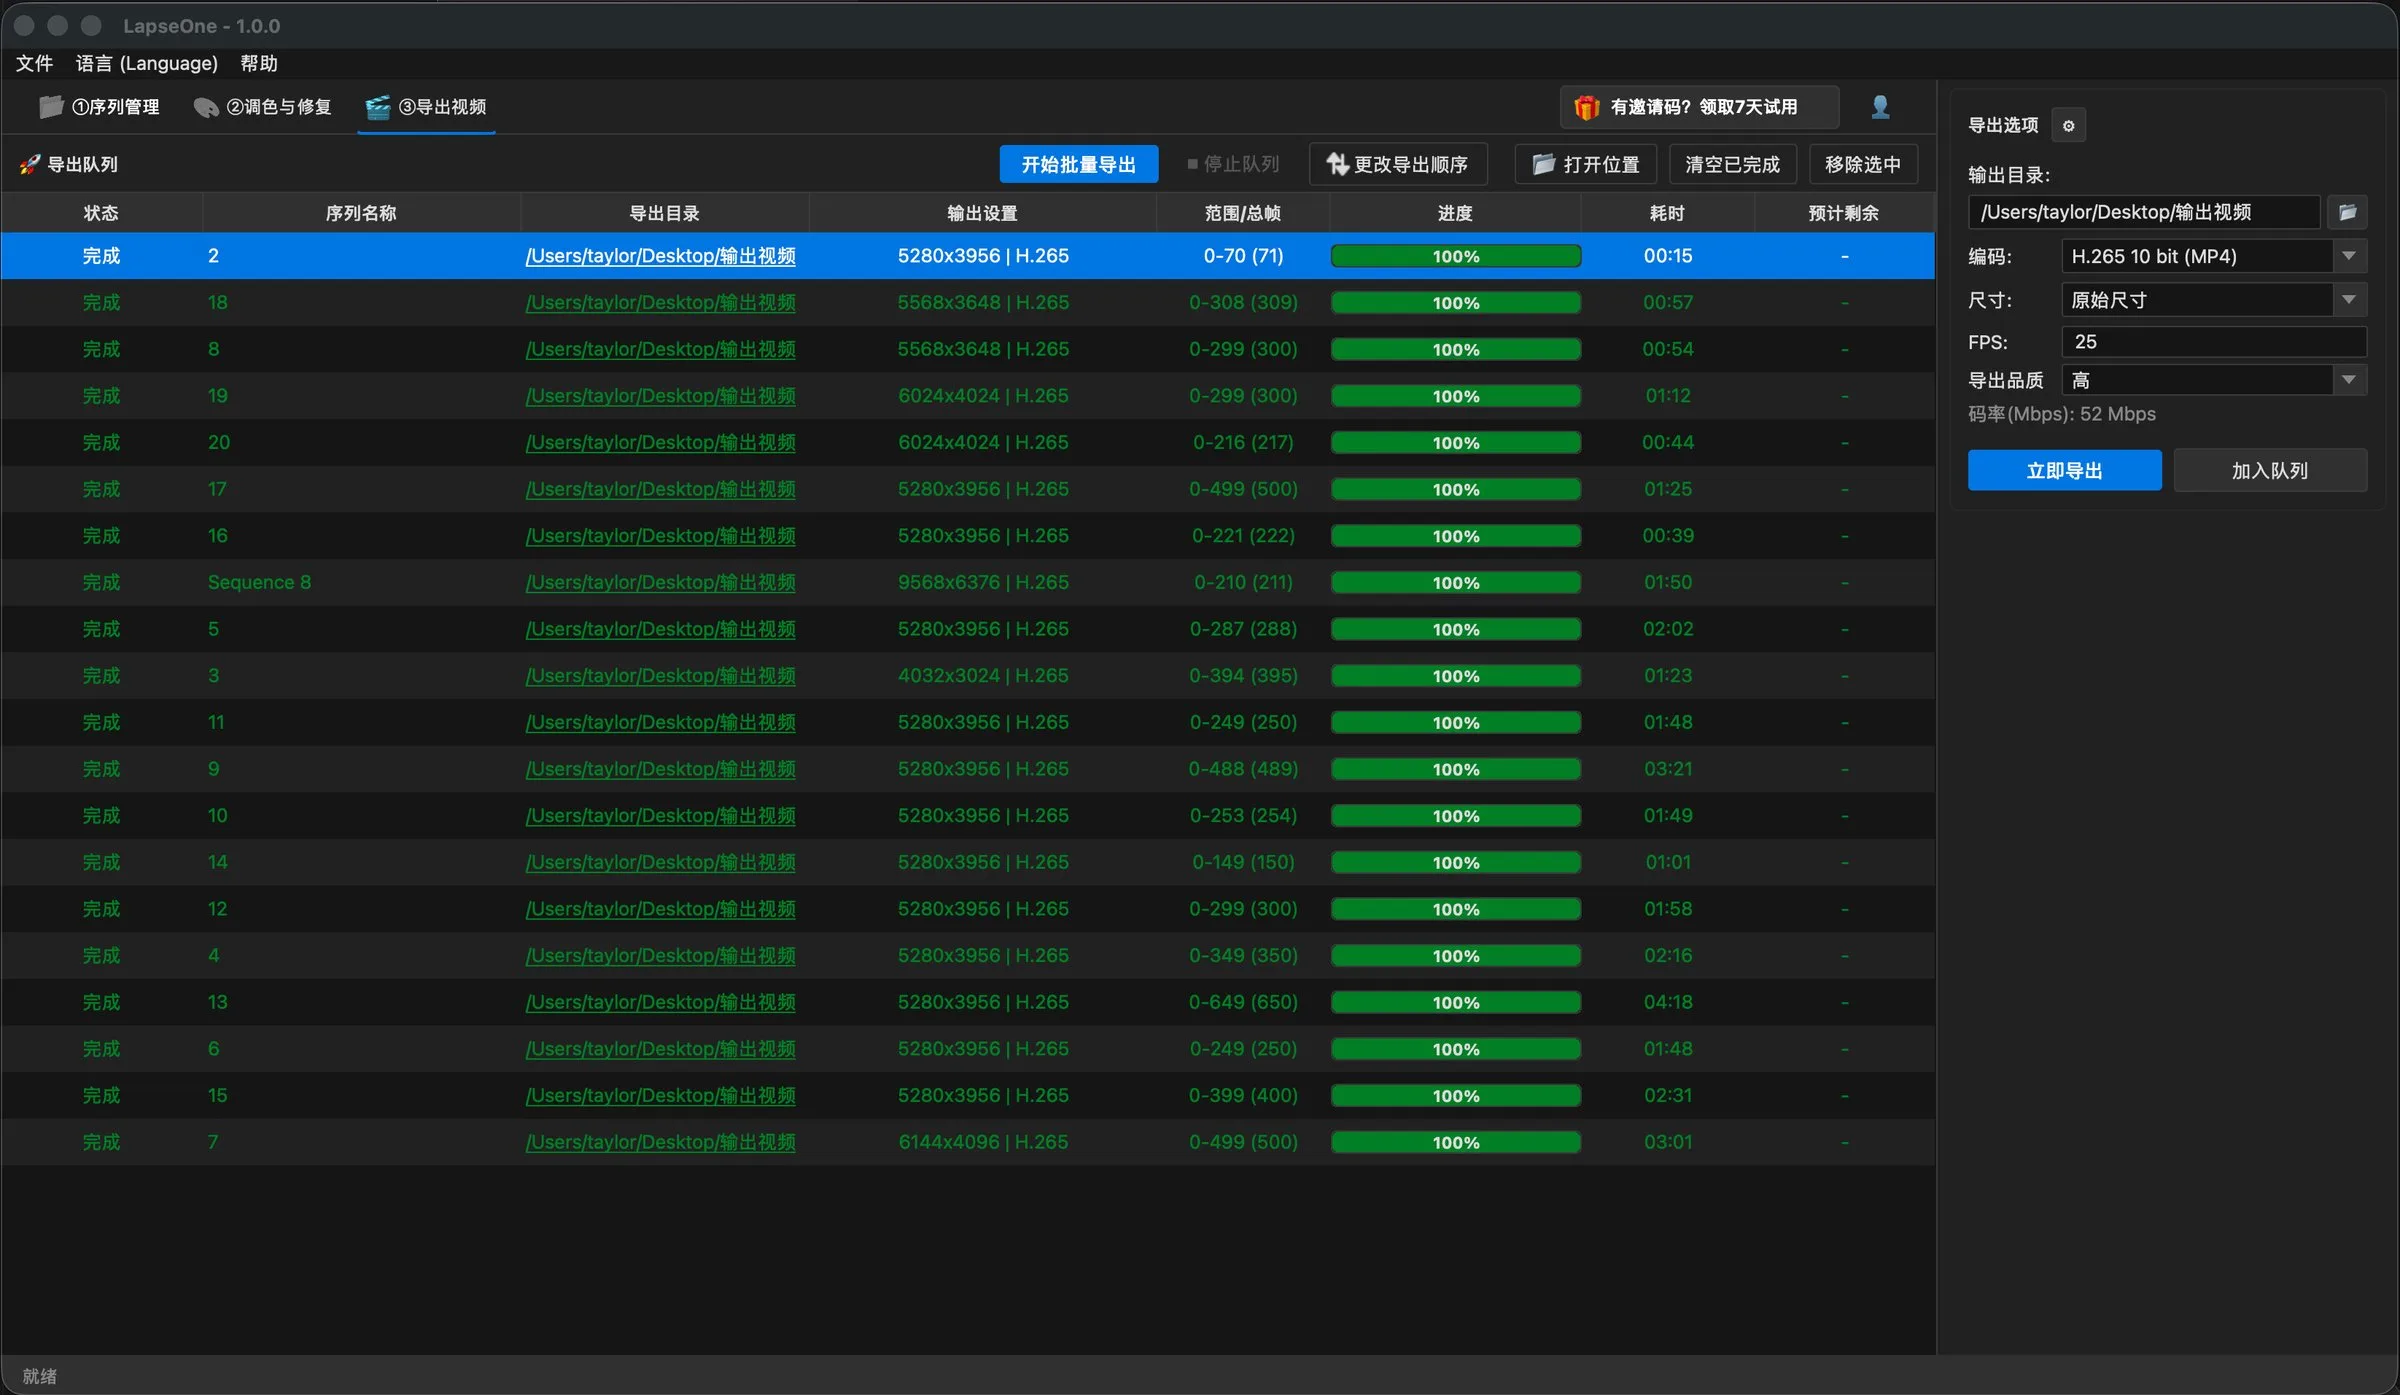The height and width of the screenshot is (1395, 2400).
Task: Click the 输出目录 path input field
Action: [2144, 212]
